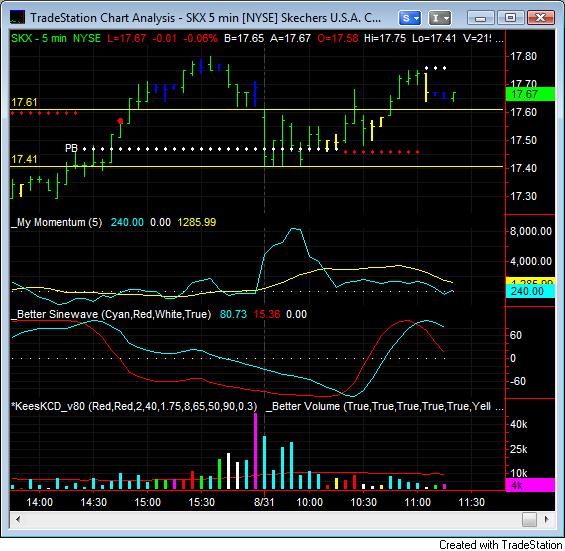
Task: Click the 15:30 time axis label
Action: tap(201, 502)
